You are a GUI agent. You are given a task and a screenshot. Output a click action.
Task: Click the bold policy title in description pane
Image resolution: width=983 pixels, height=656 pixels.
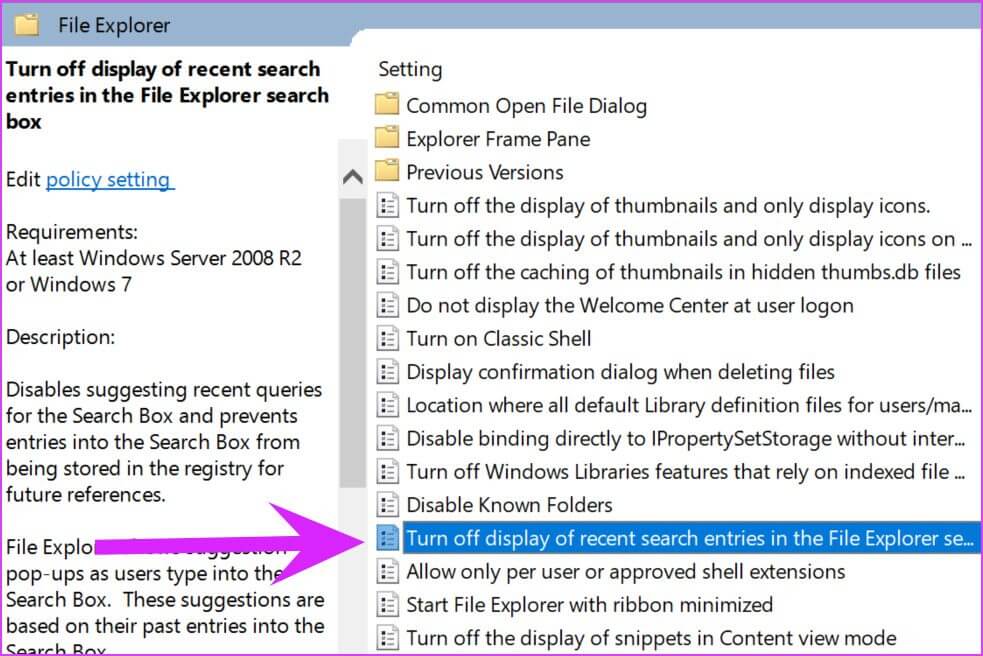click(x=167, y=95)
